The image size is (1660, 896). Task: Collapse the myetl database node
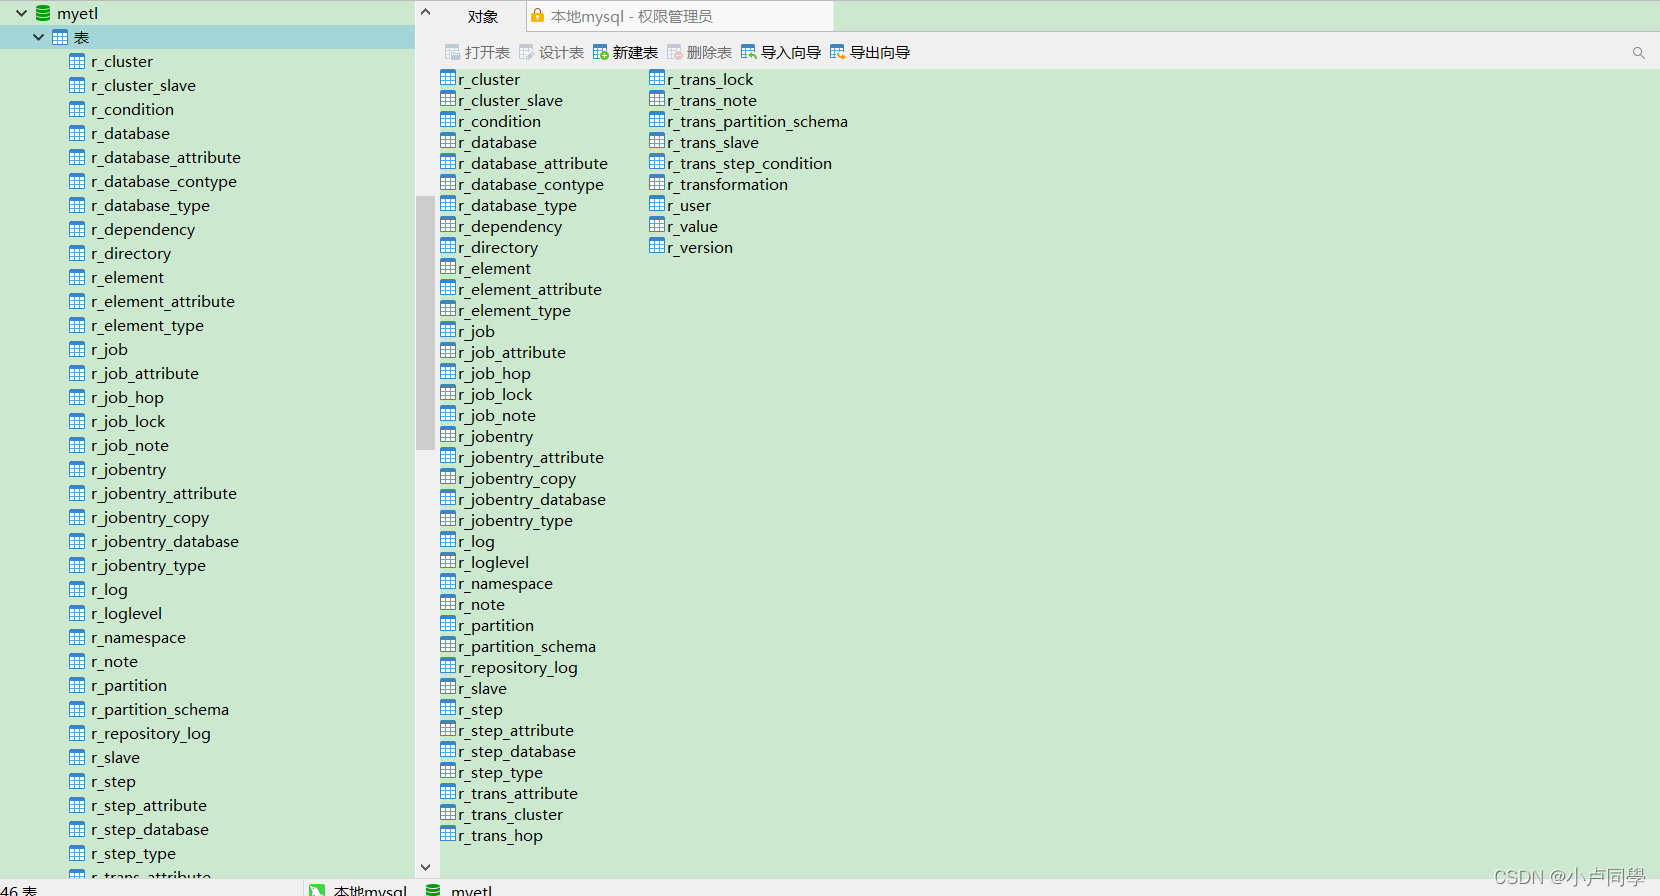tap(21, 13)
